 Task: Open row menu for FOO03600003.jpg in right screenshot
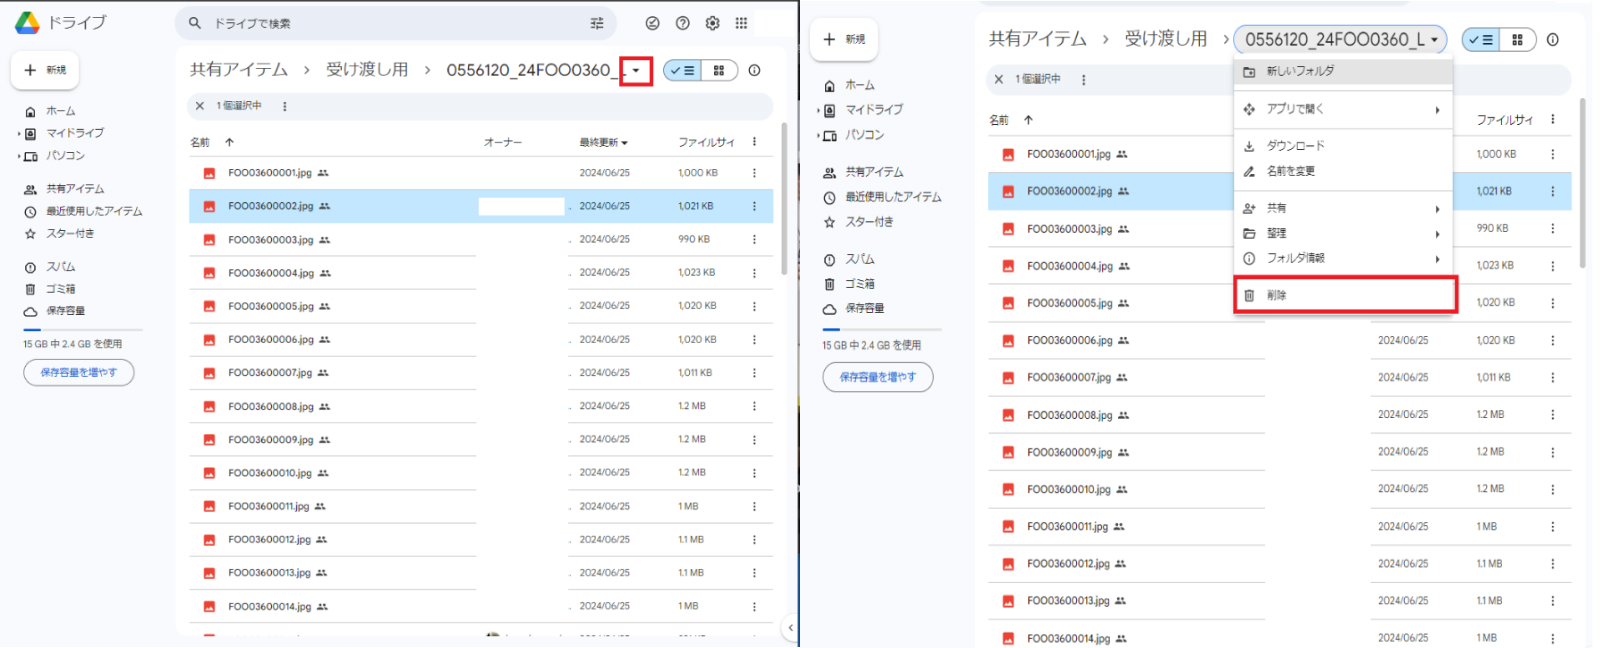[1553, 229]
